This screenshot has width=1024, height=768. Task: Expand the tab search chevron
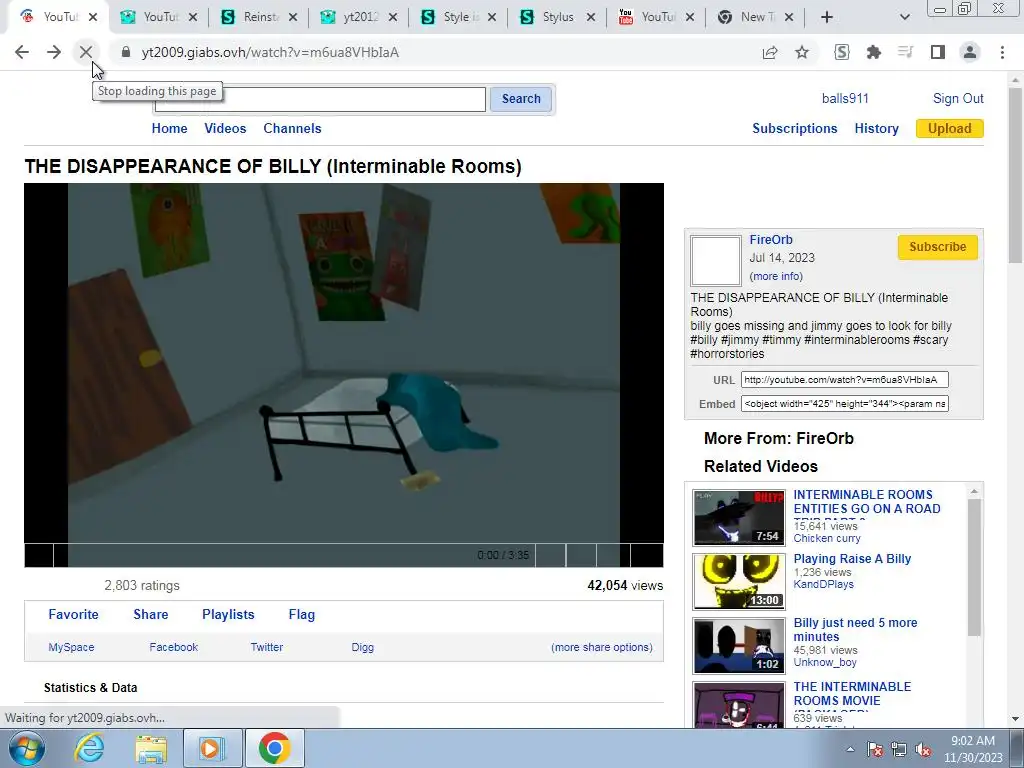pos(904,17)
